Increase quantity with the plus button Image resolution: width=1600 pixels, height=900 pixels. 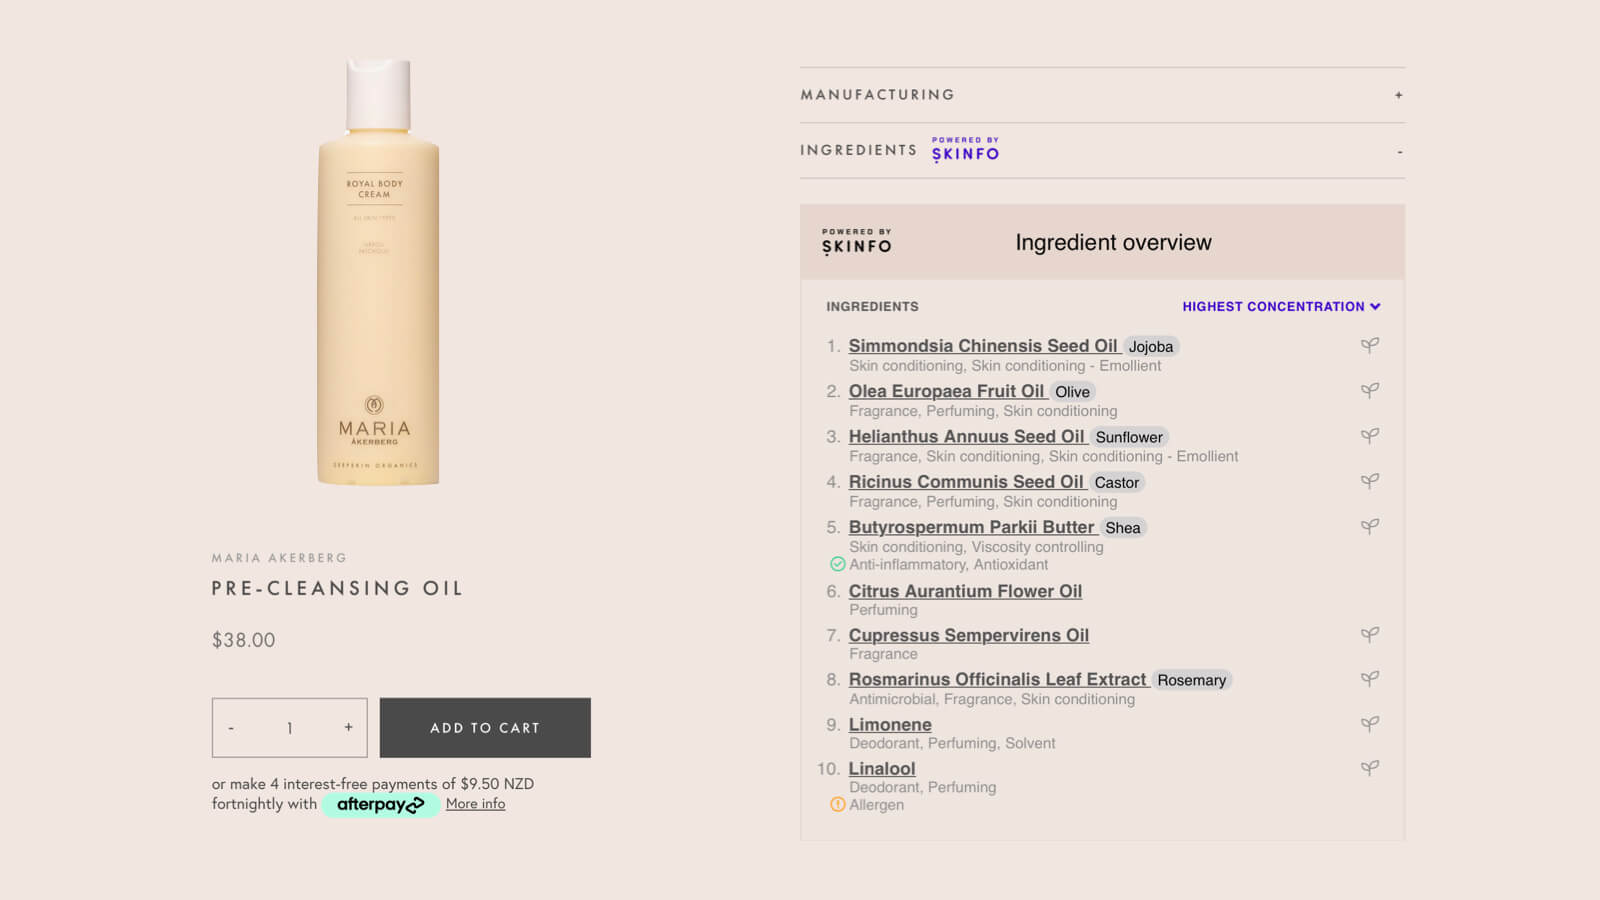(348, 727)
